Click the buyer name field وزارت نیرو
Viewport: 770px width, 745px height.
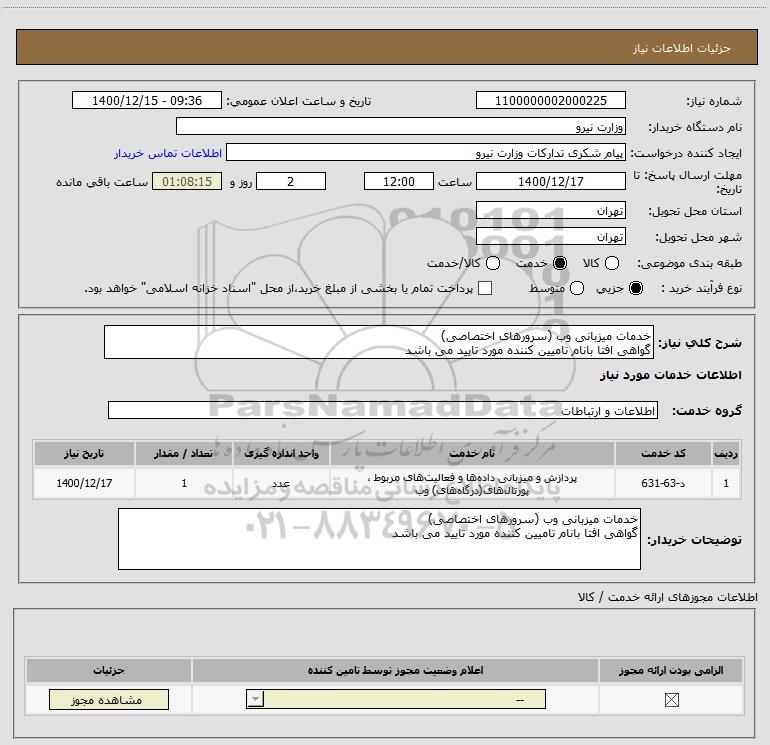(x=401, y=127)
